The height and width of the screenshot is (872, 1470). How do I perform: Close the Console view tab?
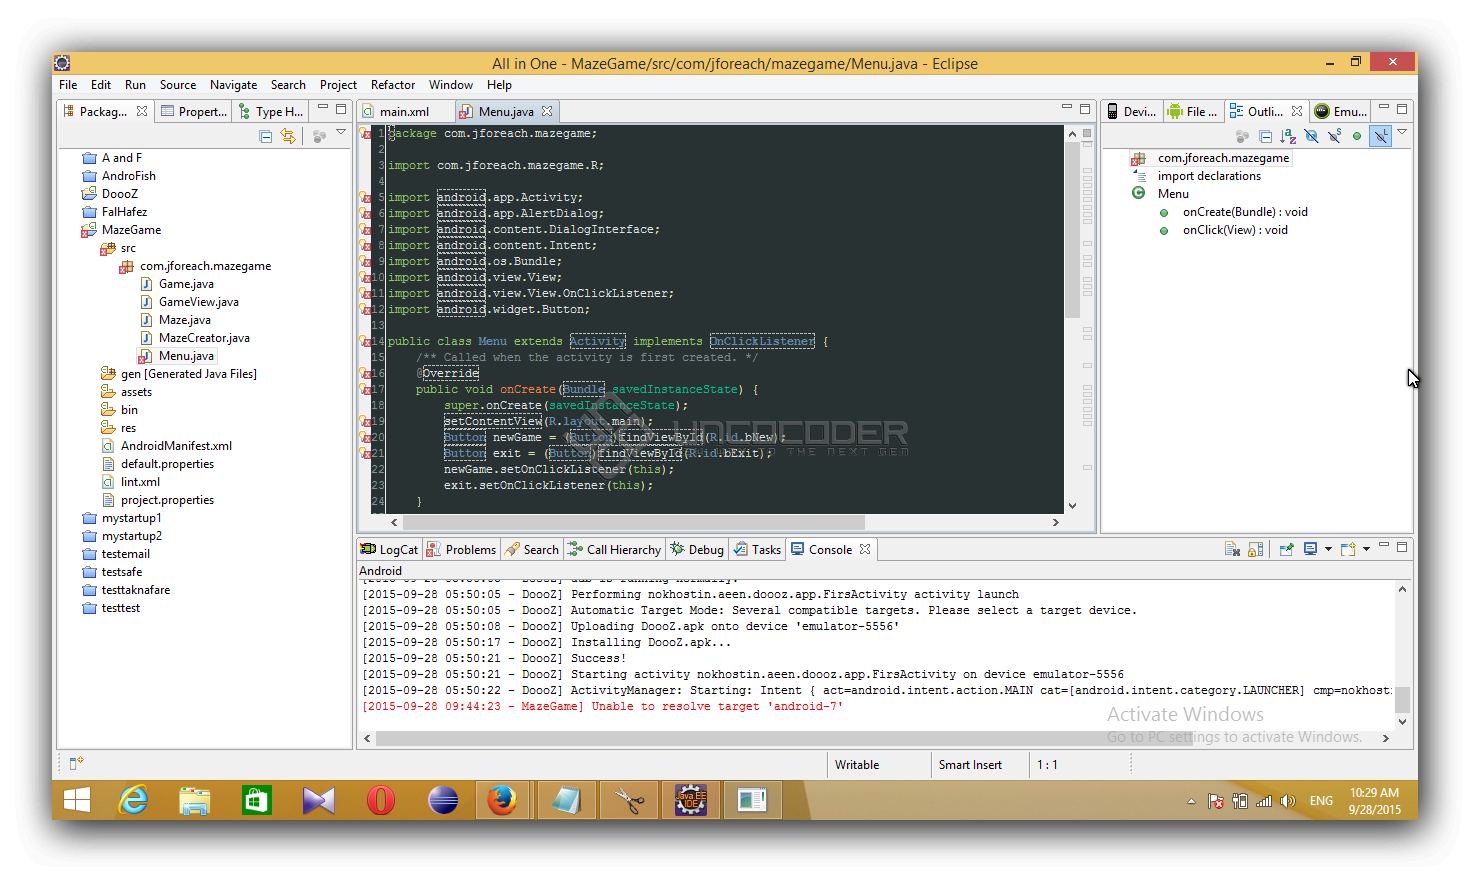pos(865,549)
